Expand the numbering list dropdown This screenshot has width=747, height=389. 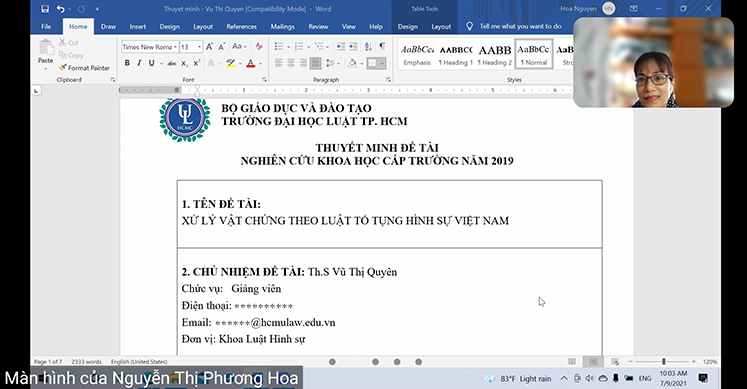(x=309, y=47)
